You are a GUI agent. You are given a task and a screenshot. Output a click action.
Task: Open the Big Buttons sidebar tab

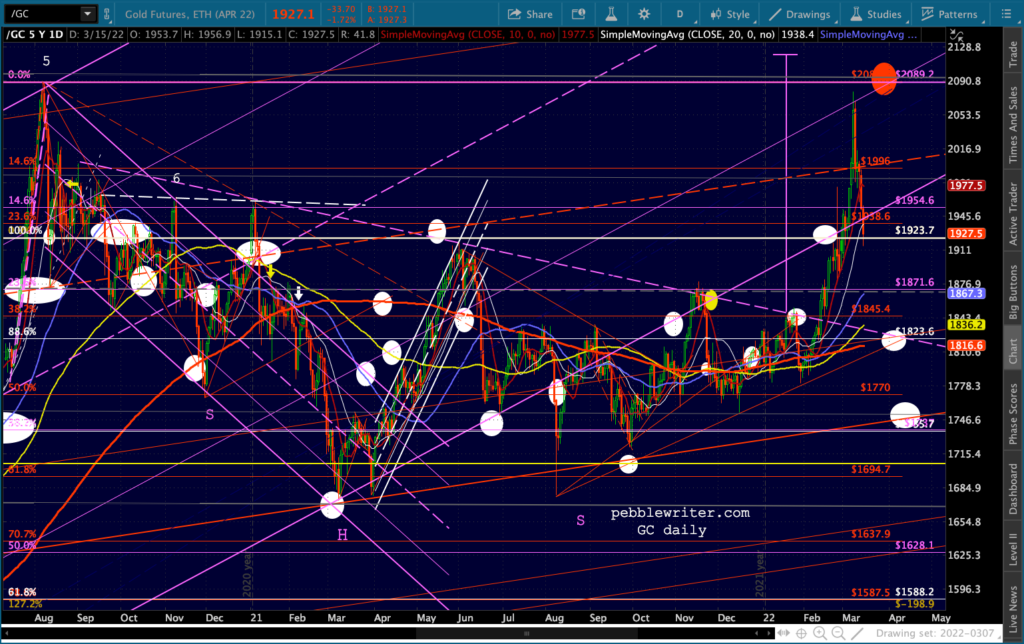point(1013,292)
